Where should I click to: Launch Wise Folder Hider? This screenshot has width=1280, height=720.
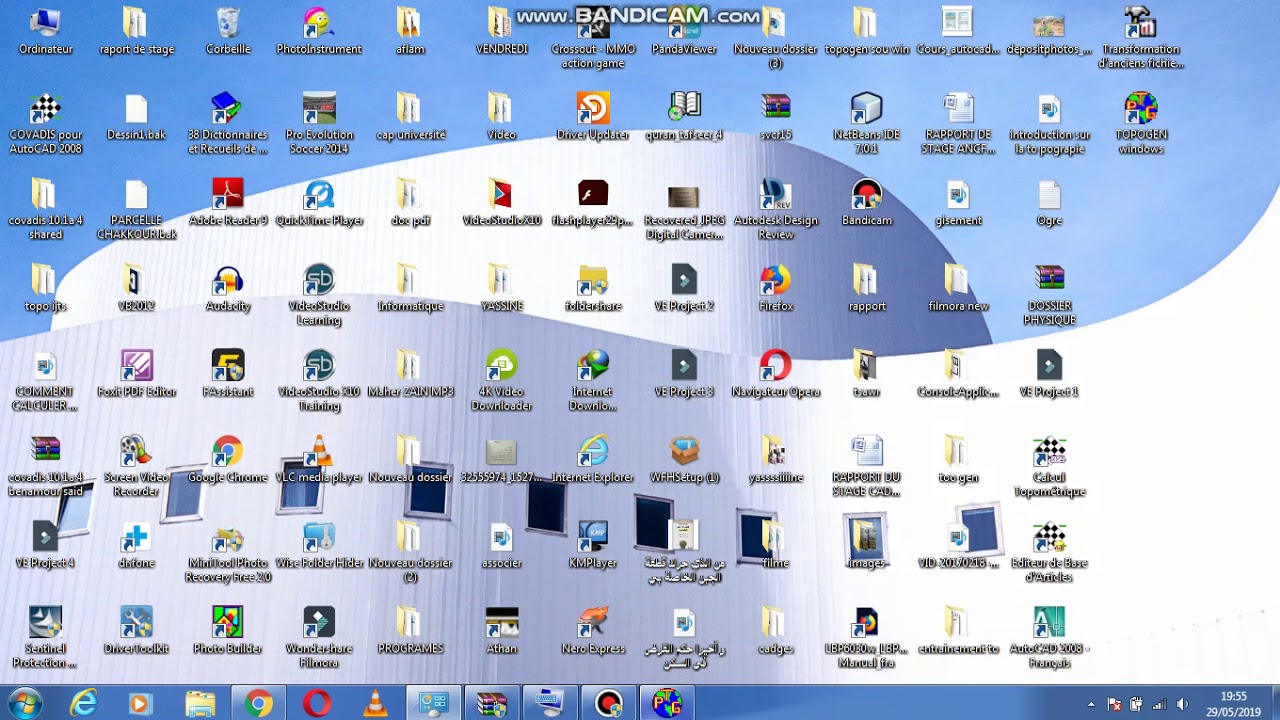click(319, 544)
